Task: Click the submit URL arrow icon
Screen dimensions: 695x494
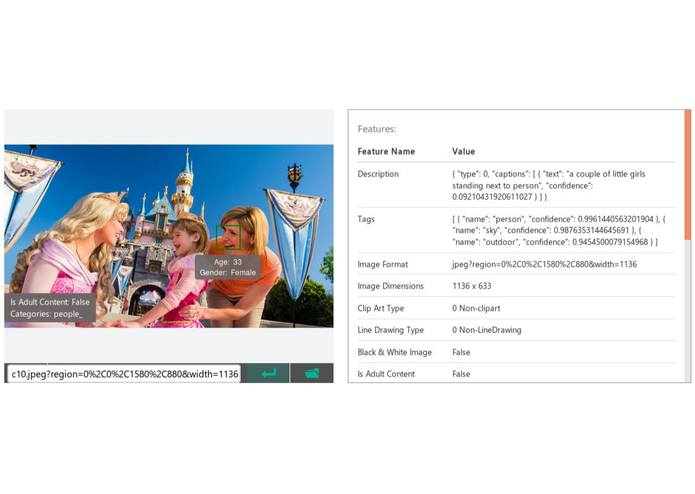Action: click(x=268, y=373)
